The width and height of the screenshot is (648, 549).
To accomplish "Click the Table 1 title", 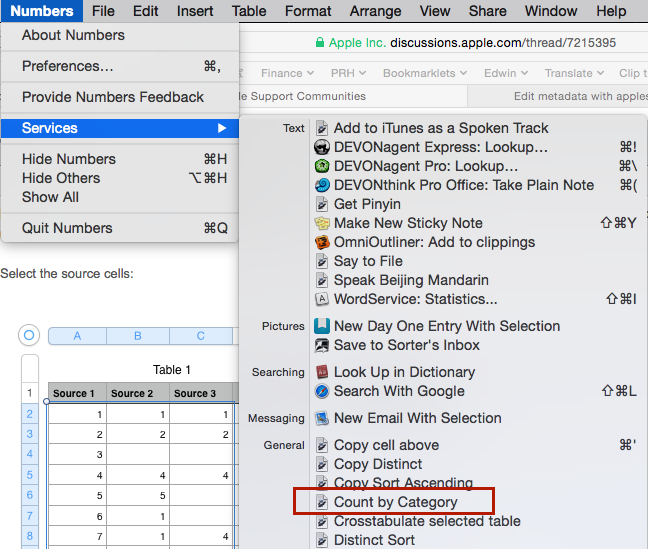I will 172,370.
